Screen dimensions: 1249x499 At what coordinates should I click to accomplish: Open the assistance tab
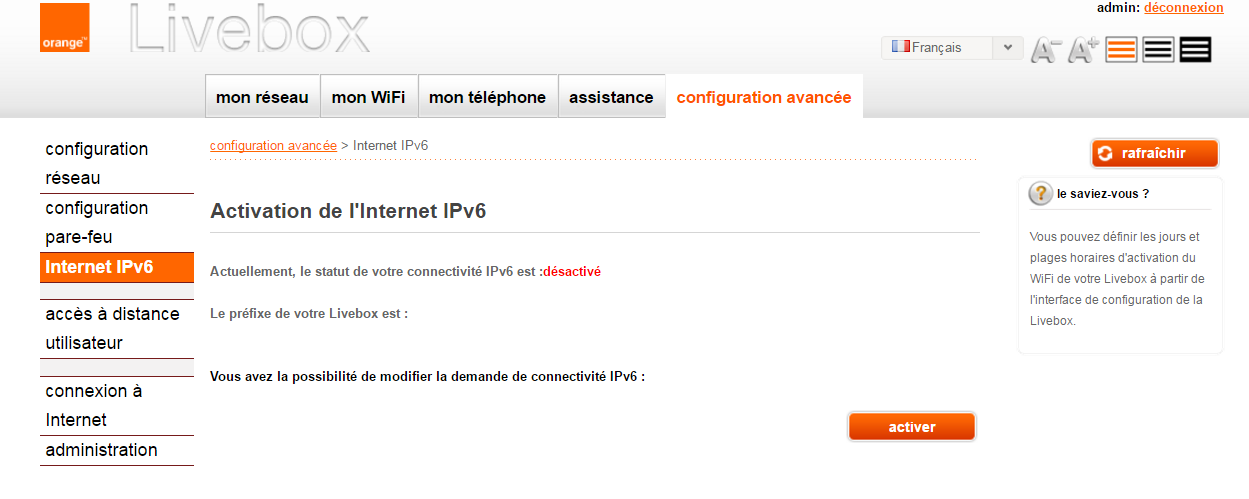click(611, 97)
